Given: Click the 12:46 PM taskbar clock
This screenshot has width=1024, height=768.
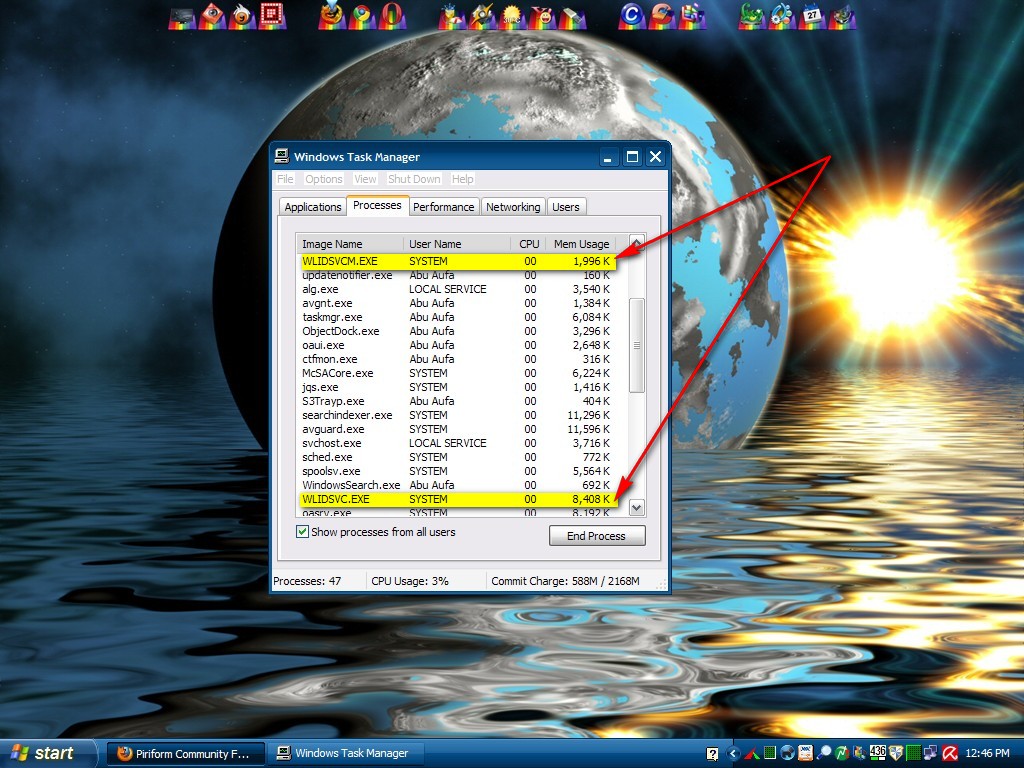Looking at the screenshot, I should click(987, 754).
